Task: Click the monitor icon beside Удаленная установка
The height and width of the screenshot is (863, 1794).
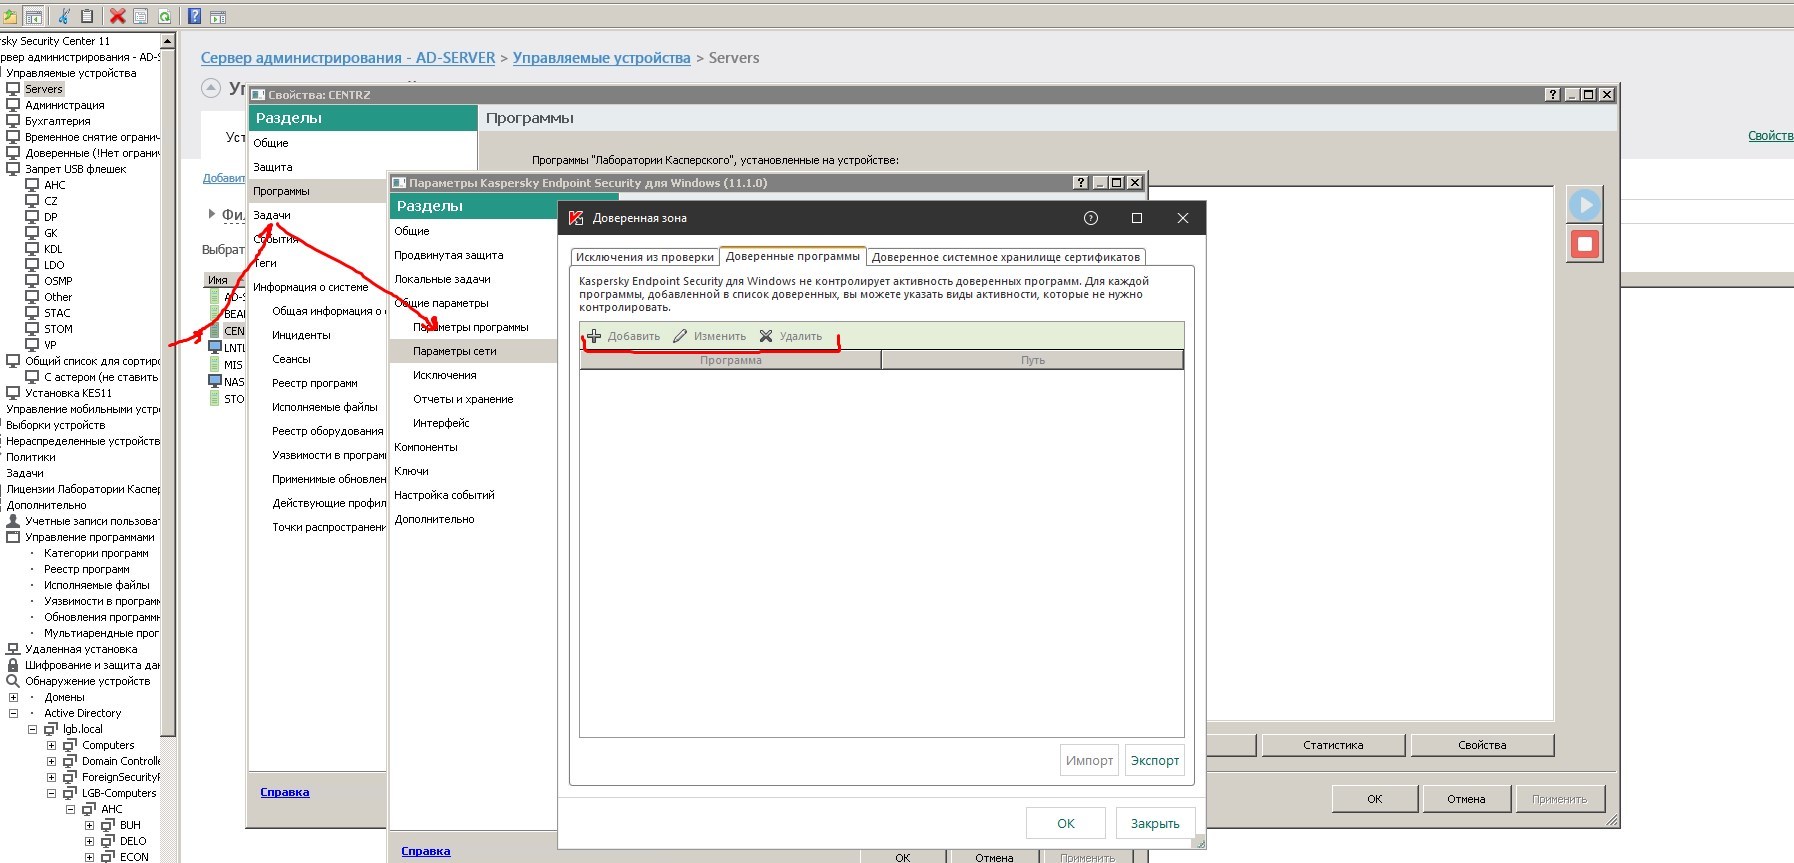Action: (13, 649)
